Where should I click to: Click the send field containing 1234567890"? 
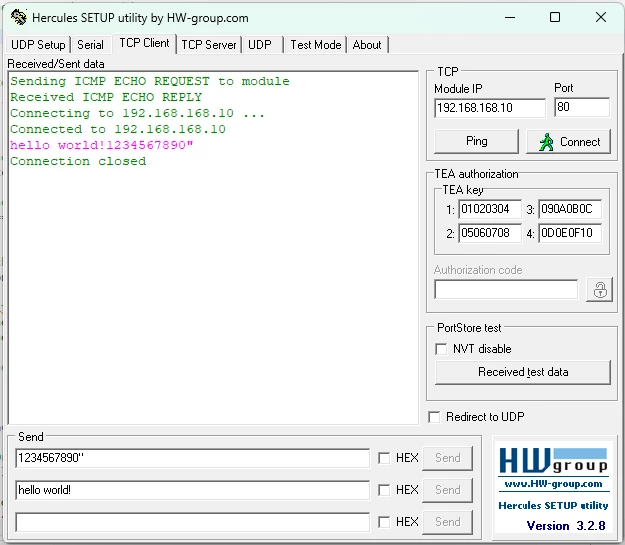pos(193,458)
